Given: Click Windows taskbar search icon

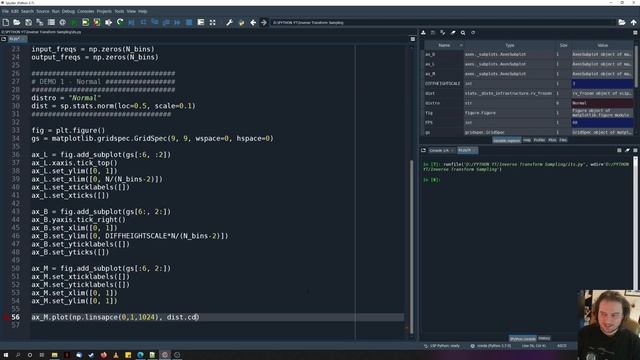Looking at the screenshot, I should [18, 355].
